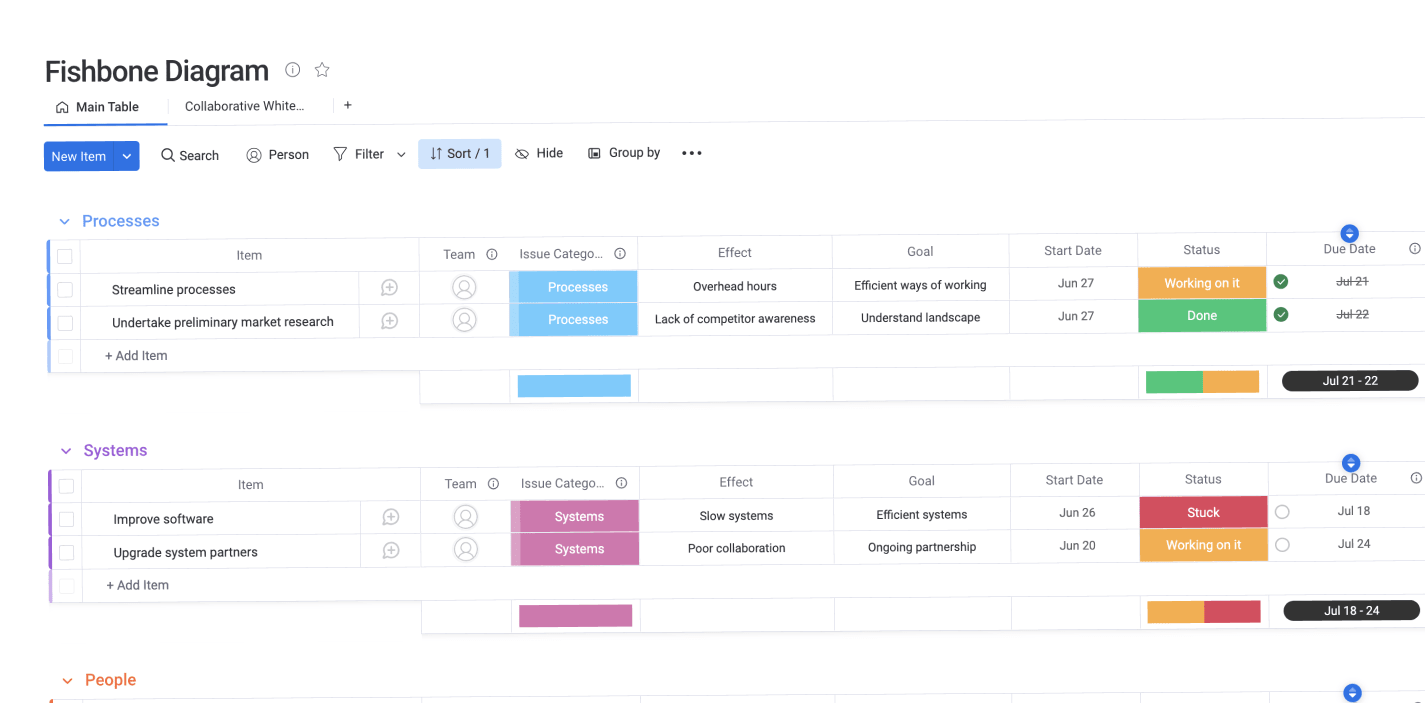Click the Team avatar for Upgrade system partners
Image resolution: width=1425 pixels, height=703 pixels.
[465, 549]
